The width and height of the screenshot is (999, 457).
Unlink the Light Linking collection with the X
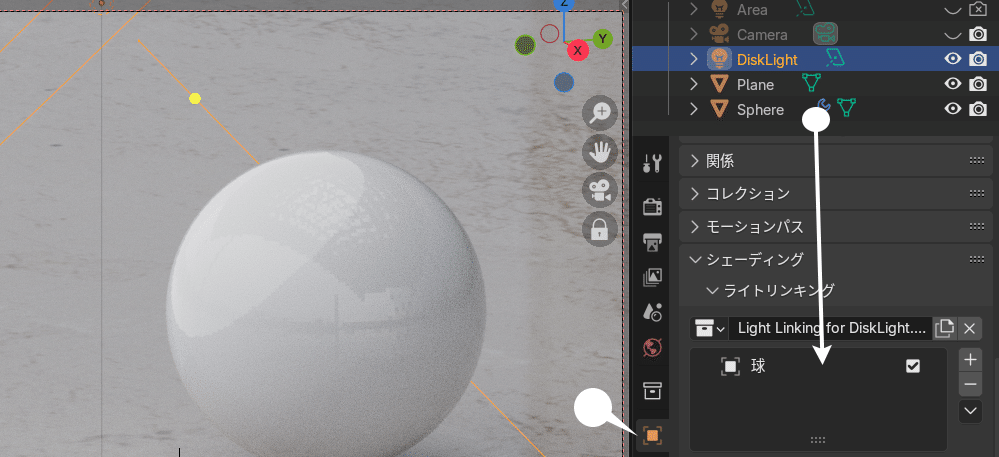click(x=969, y=328)
